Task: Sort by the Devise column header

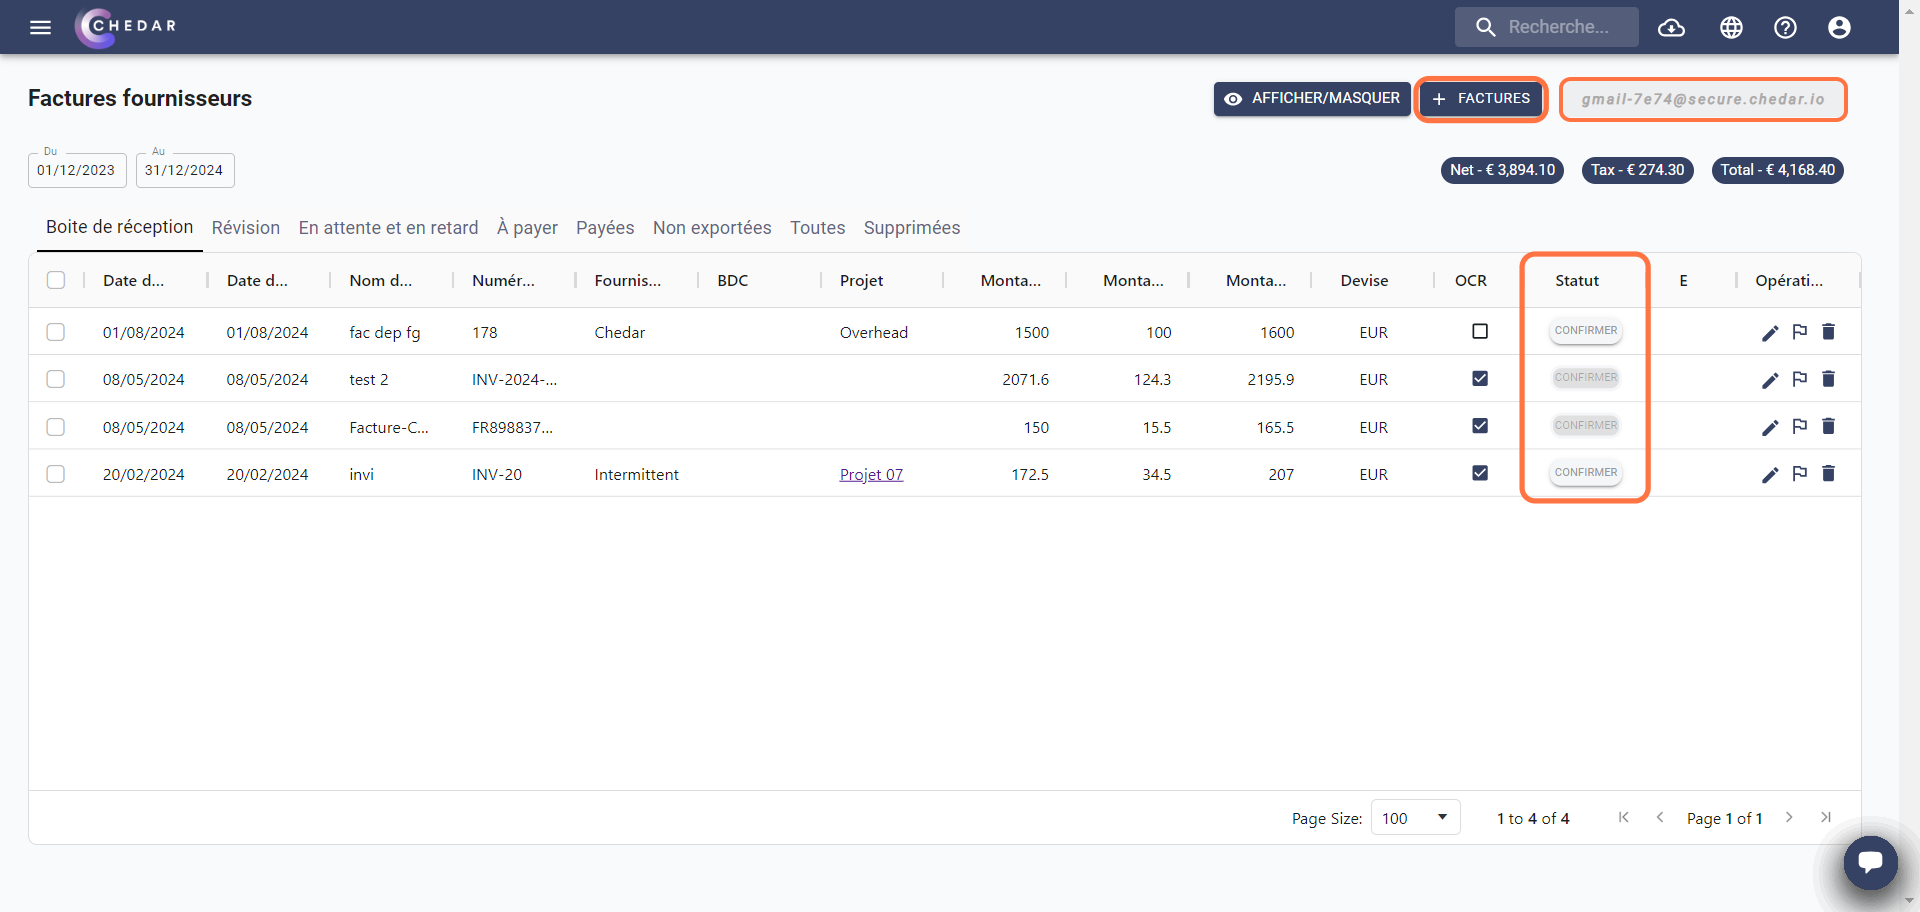Action: click(1364, 281)
